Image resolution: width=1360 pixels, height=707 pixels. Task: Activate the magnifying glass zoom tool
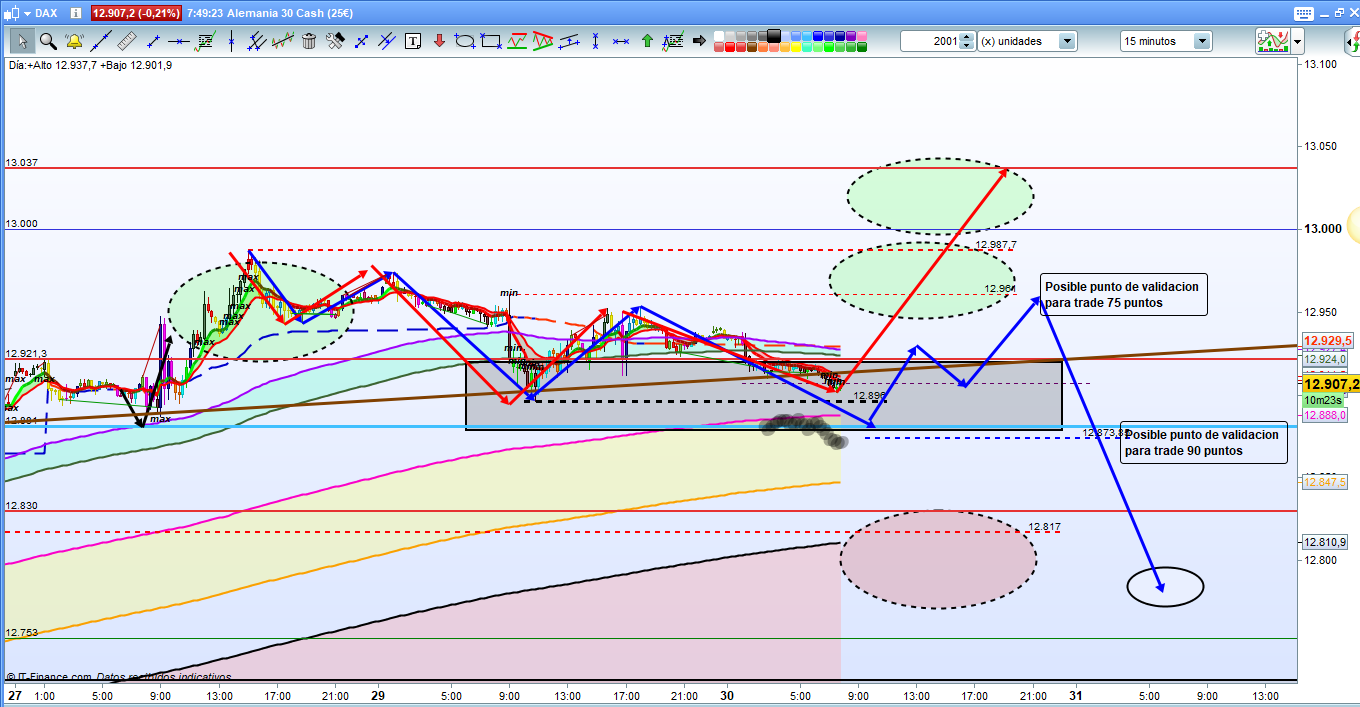coord(48,41)
